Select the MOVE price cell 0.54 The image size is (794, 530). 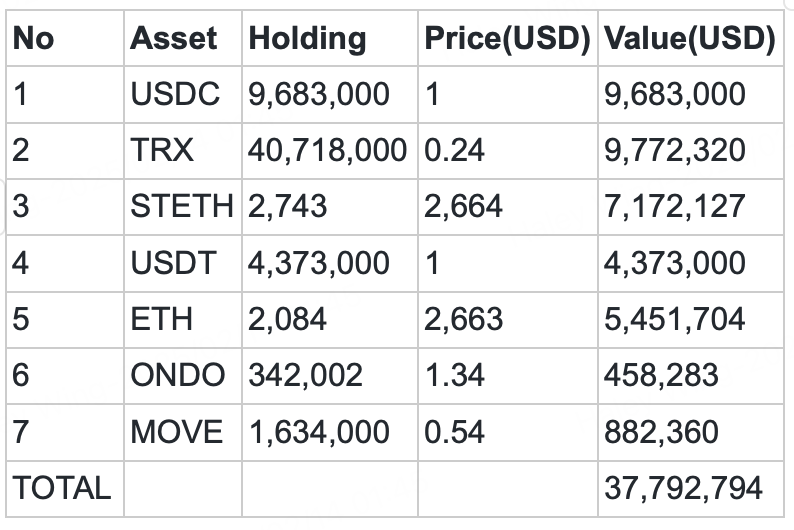[x=454, y=432]
